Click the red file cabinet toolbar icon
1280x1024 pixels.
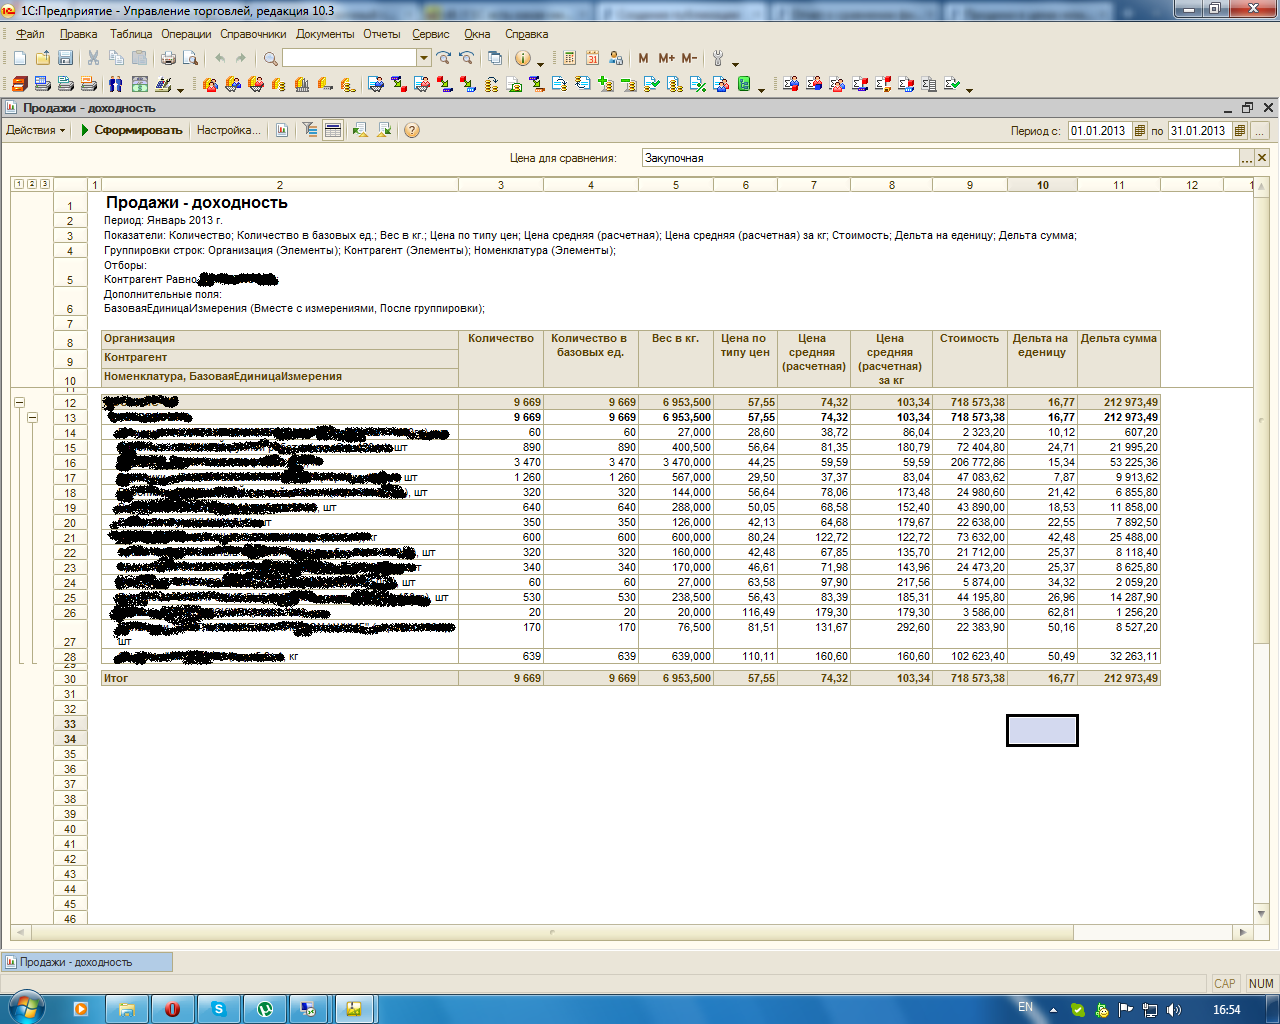click(20, 85)
